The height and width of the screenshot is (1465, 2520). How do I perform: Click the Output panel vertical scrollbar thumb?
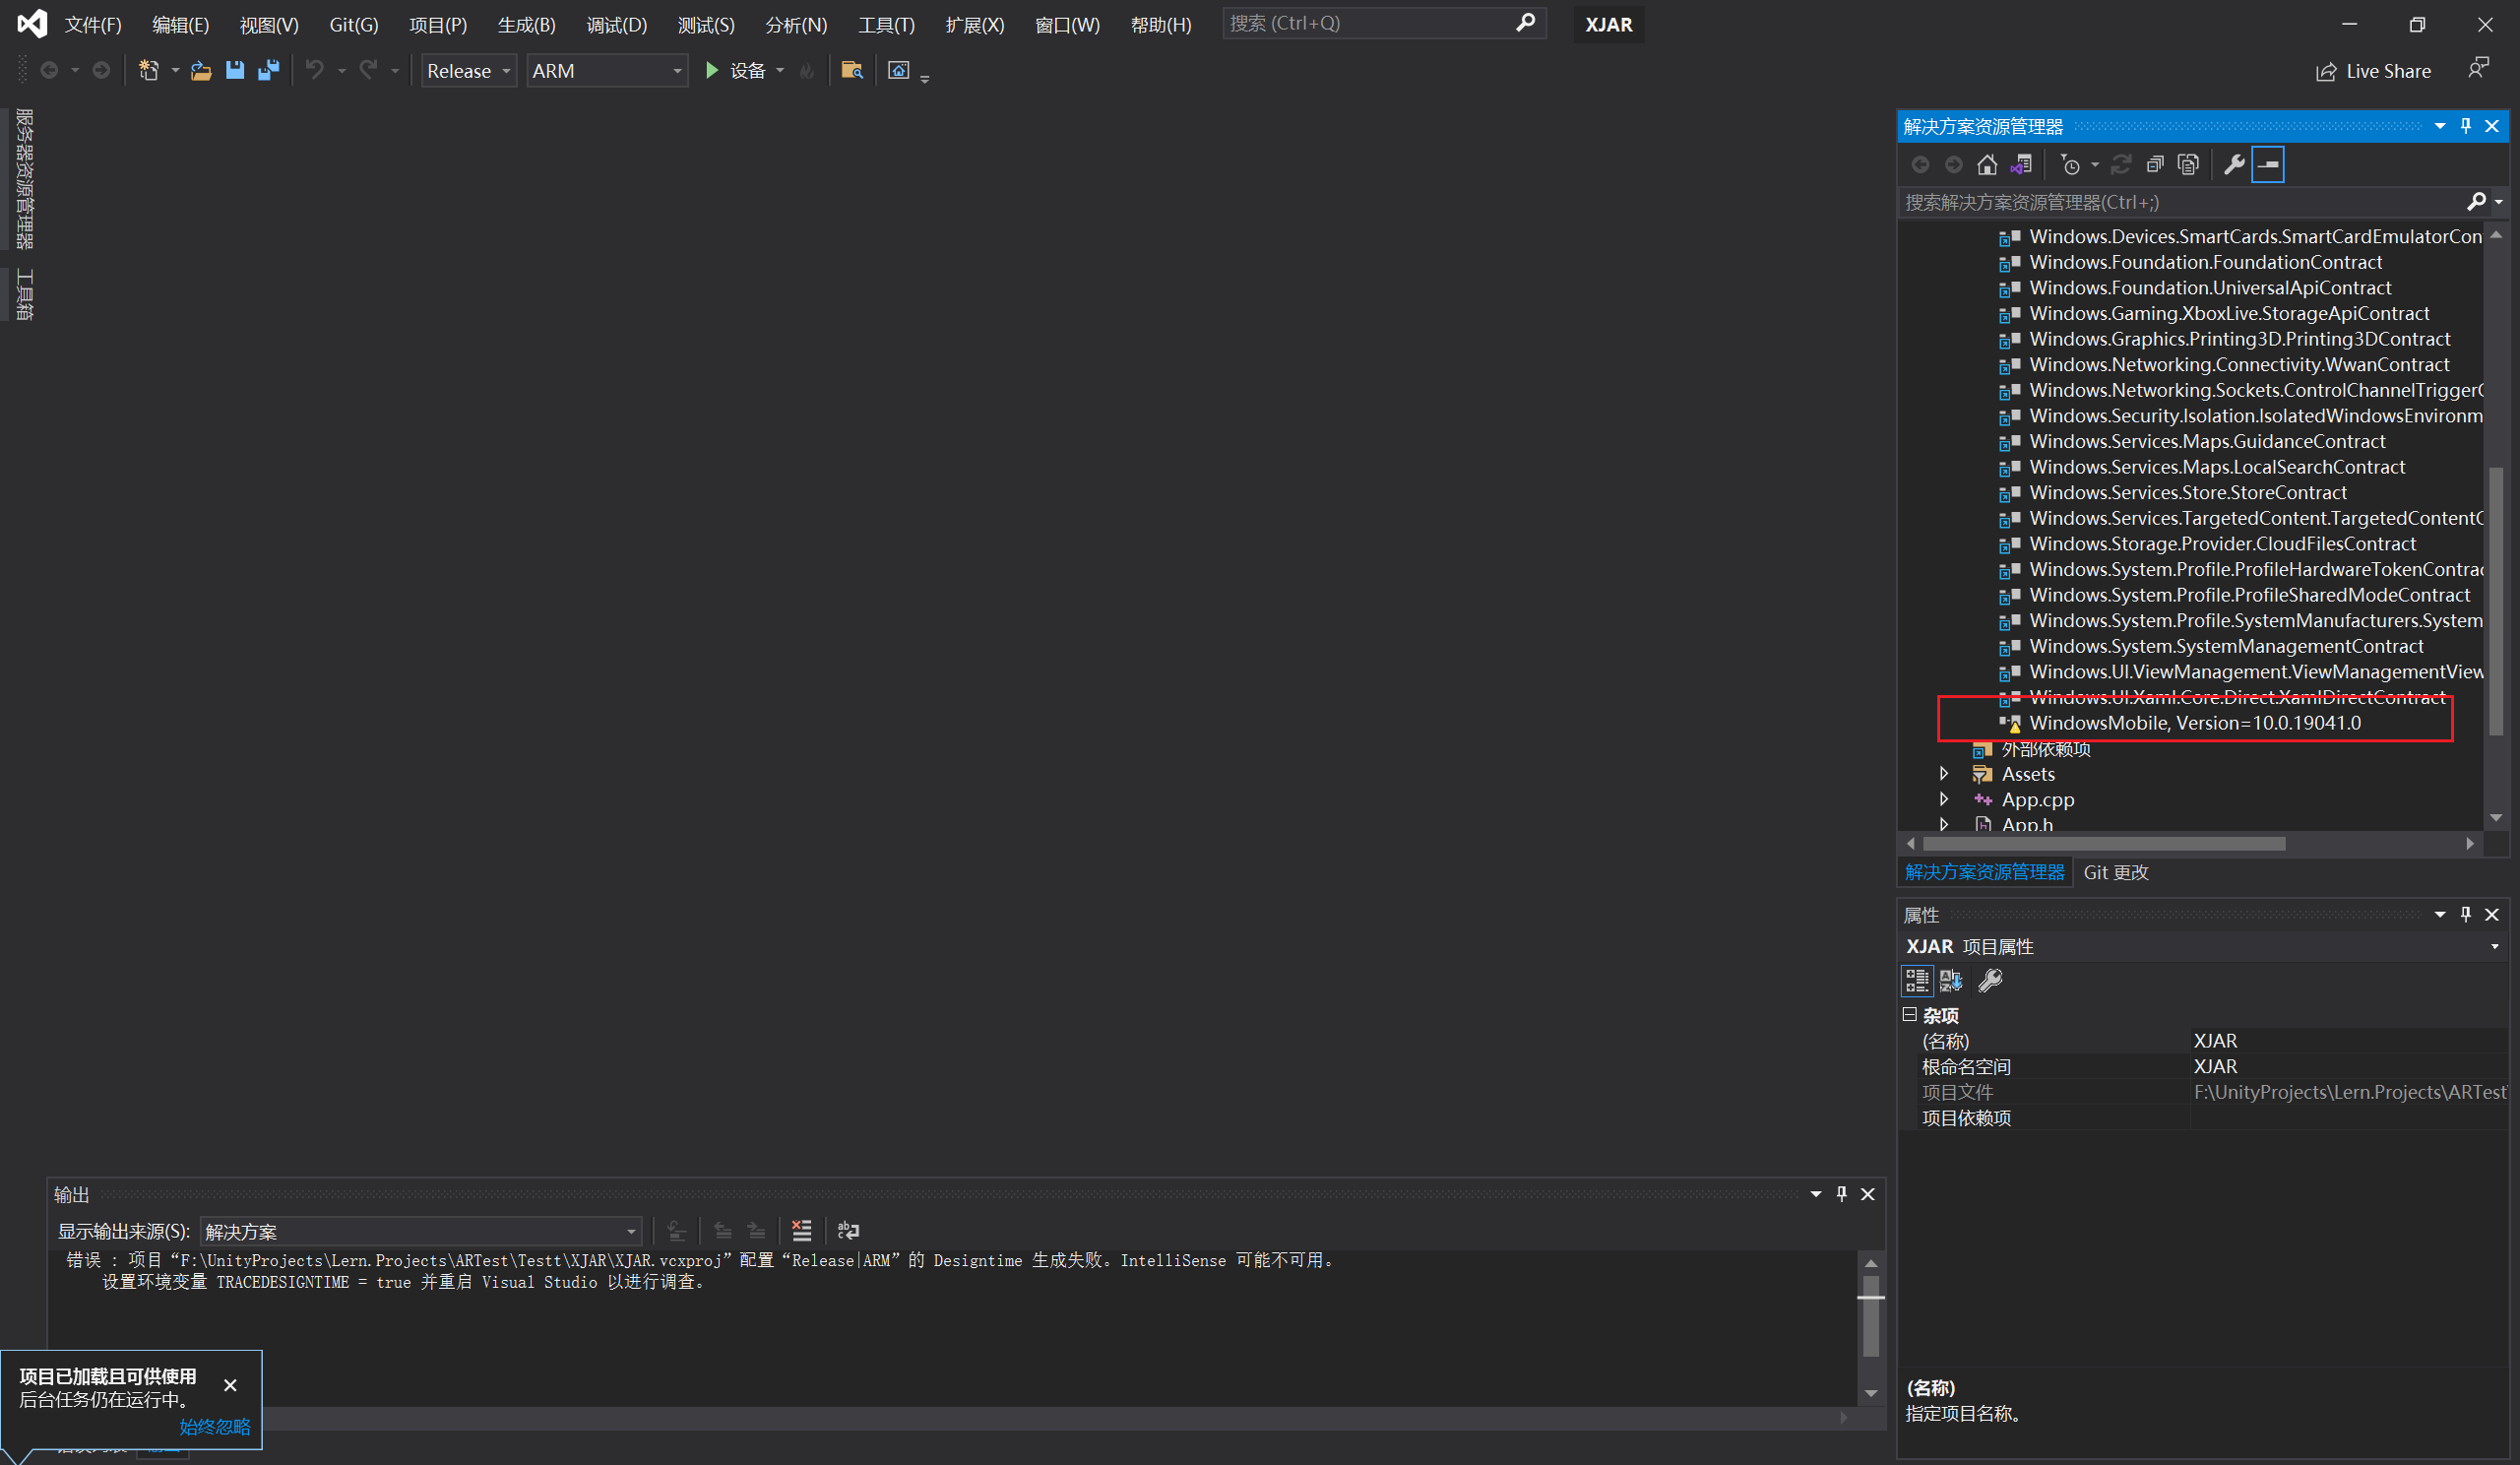click(1870, 1314)
